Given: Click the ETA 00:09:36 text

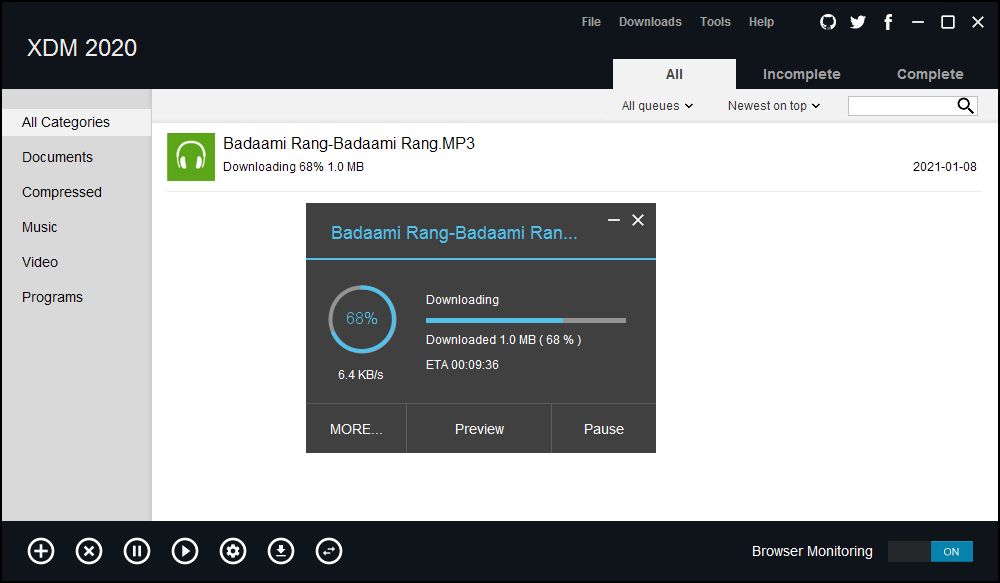Looking at the screenshot, I should [x=462, y=365].
